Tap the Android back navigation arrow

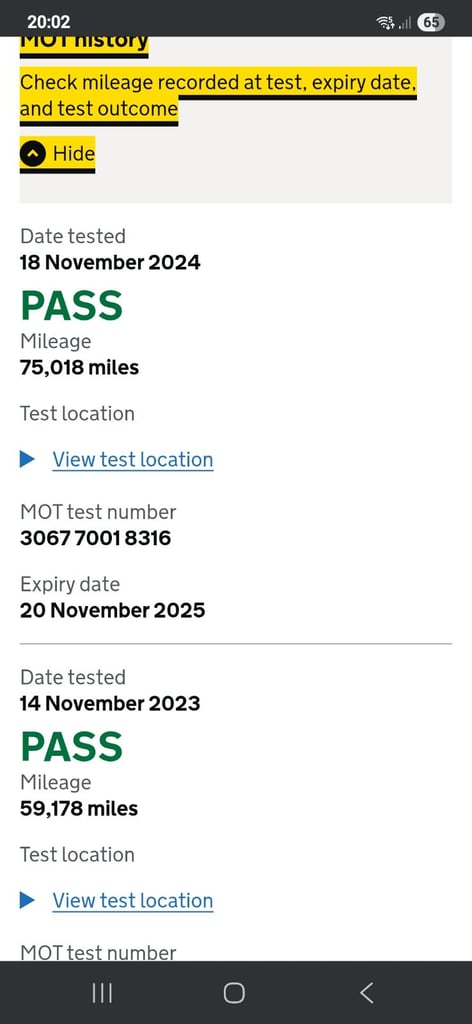(x=367, y=993)
